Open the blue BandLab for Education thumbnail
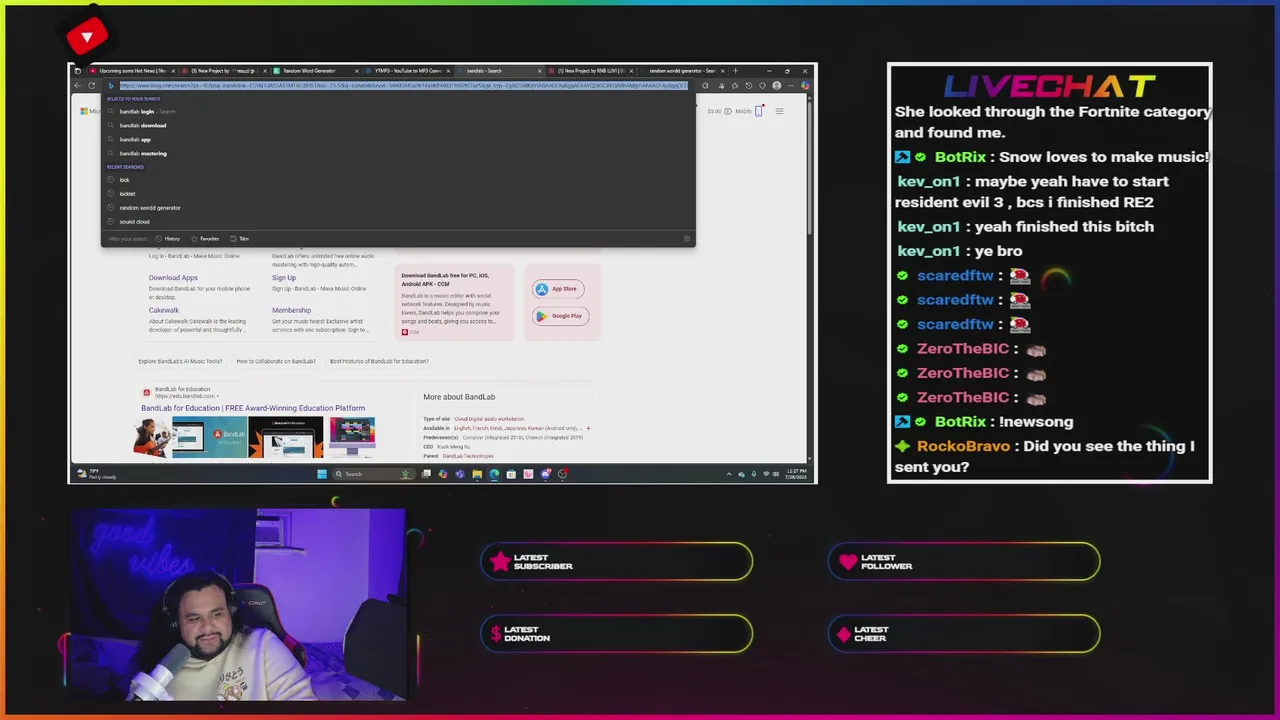The height and width of the screenshot is (720, 1280). pos(210,438)
